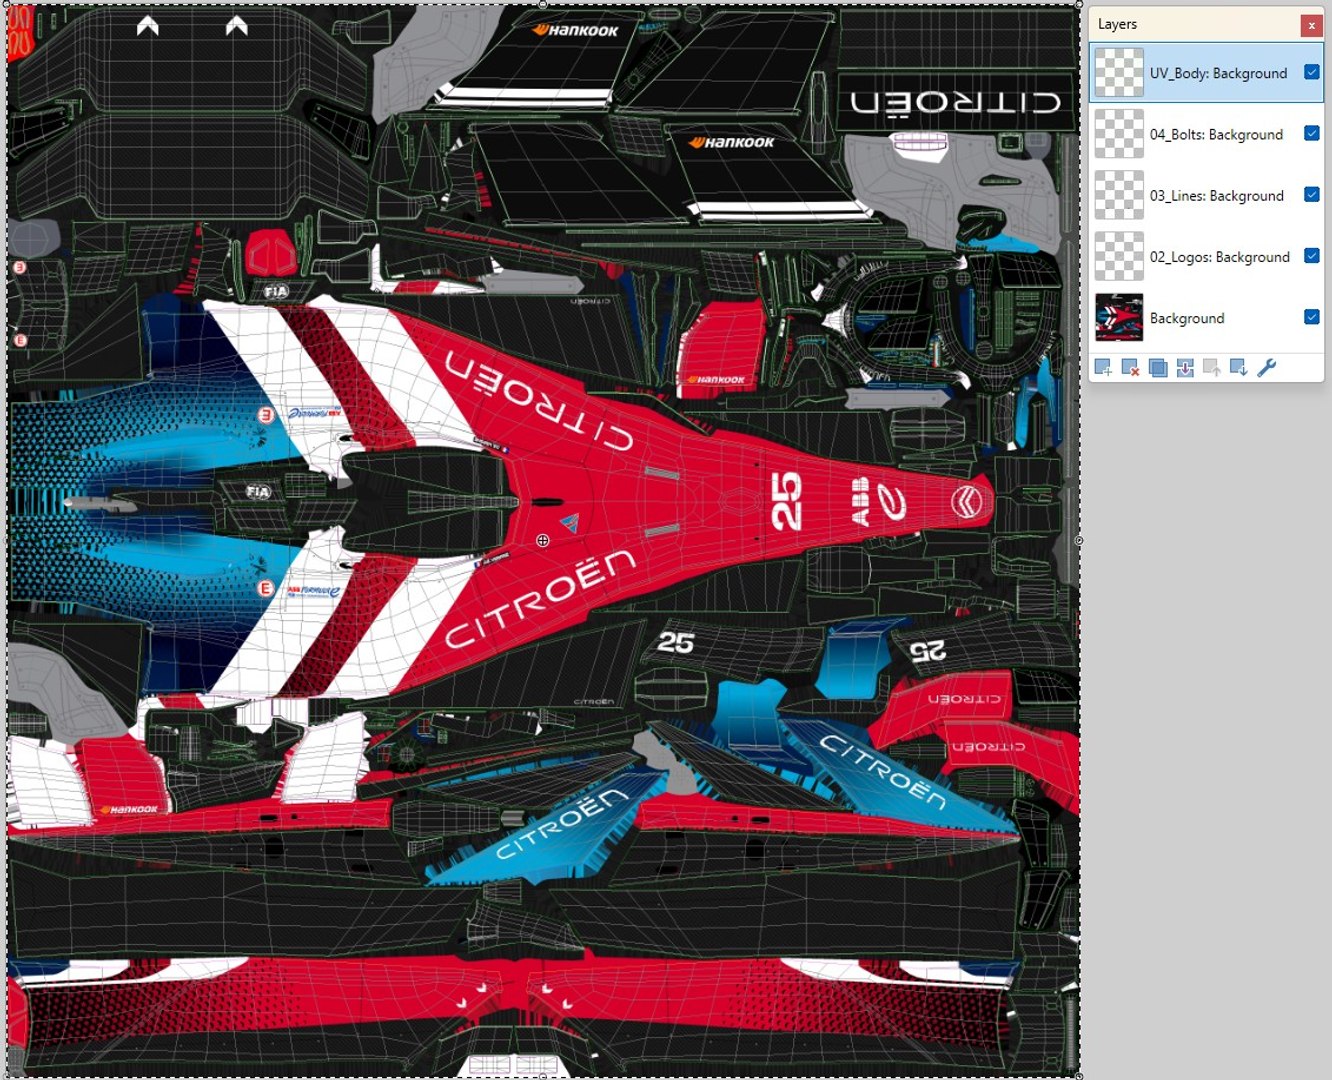Image resolution: width=1332 pixels, height=1080 pixels.
Task: Select the "03_Lines: Background" layer name
Action: click(1216, 196)
